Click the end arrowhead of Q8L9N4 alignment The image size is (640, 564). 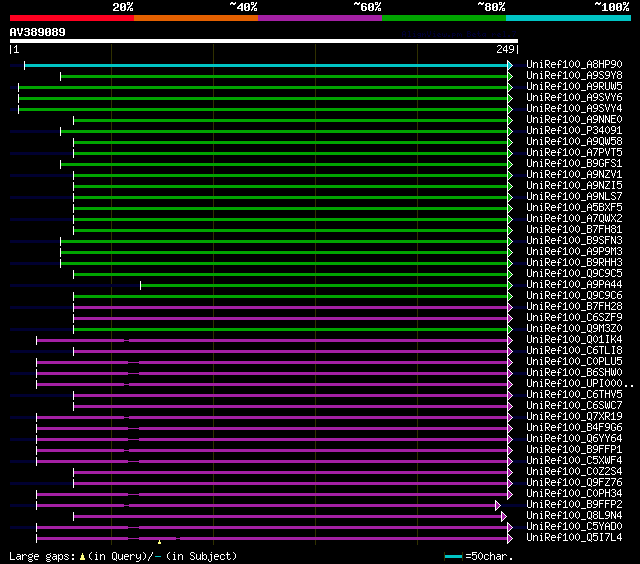click(x=504, y=517)
